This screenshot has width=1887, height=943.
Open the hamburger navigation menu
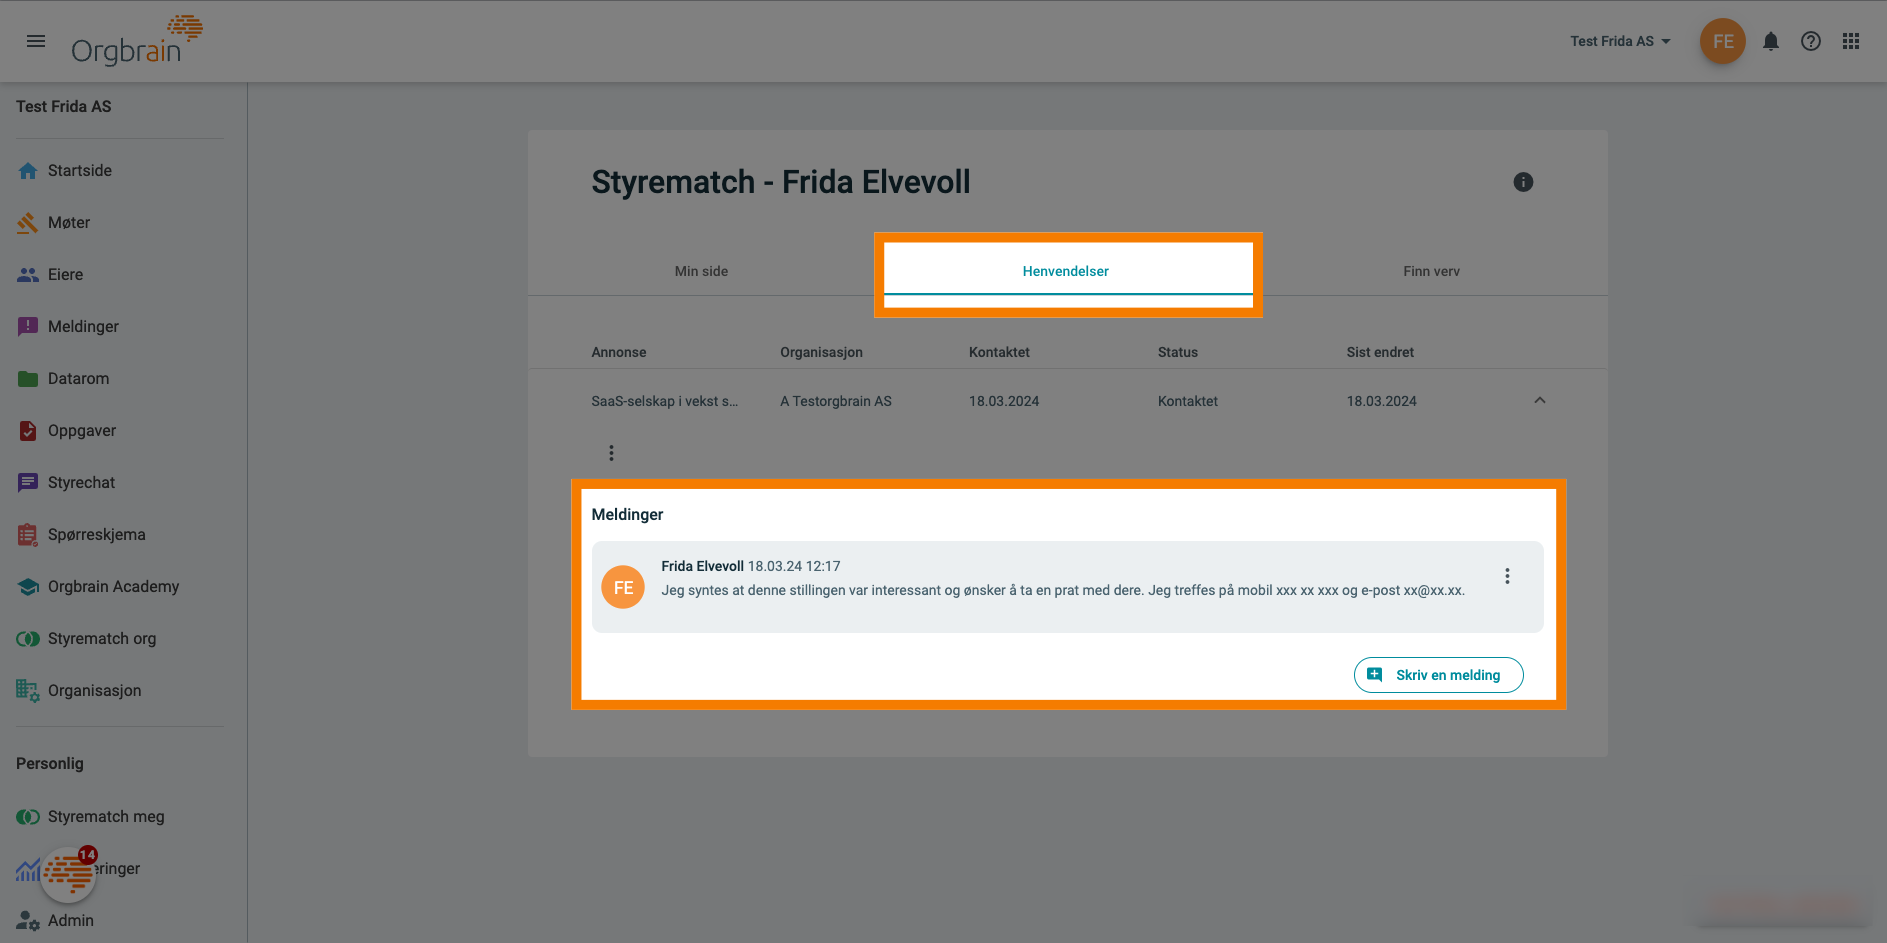click(x=36, y=41)
